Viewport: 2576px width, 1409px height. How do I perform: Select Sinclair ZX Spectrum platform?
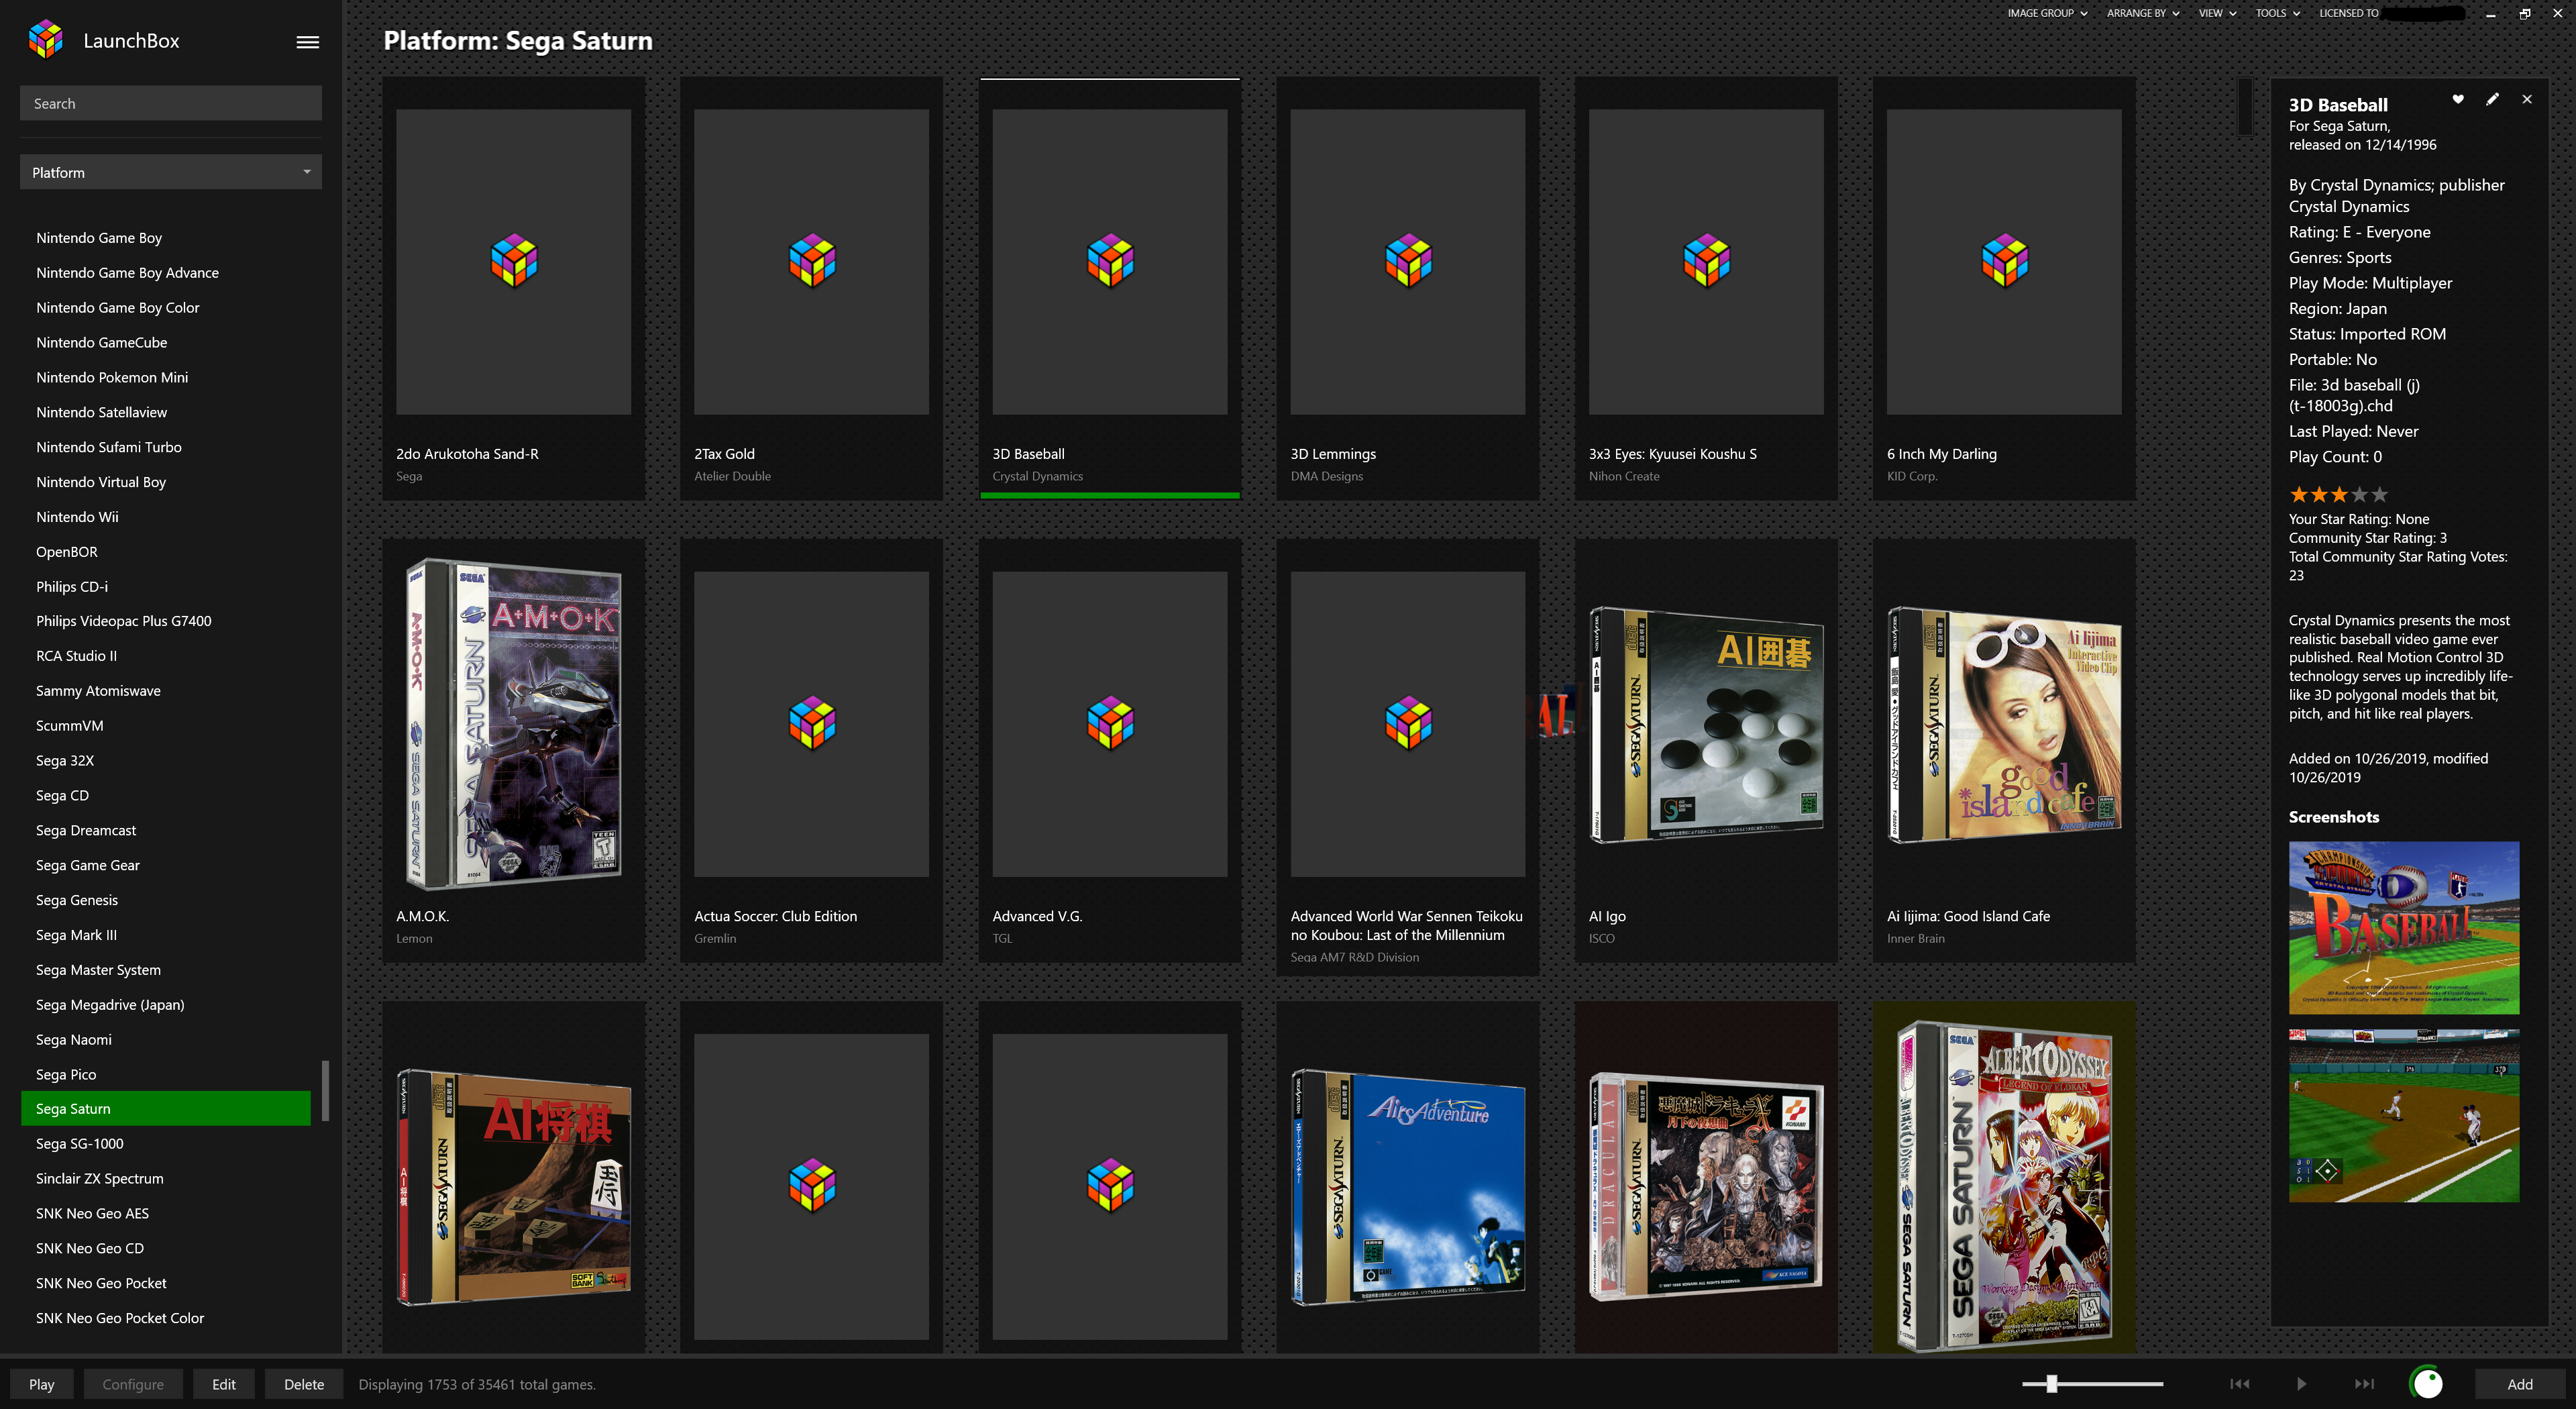[100, 1179]
